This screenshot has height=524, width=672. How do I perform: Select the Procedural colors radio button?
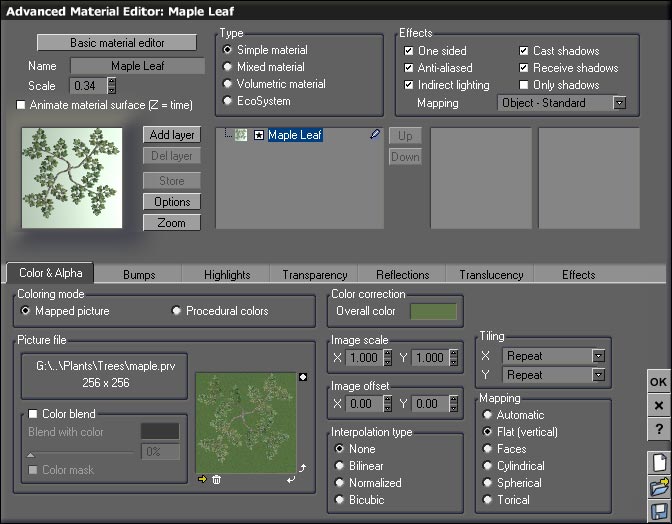[177, 311]
